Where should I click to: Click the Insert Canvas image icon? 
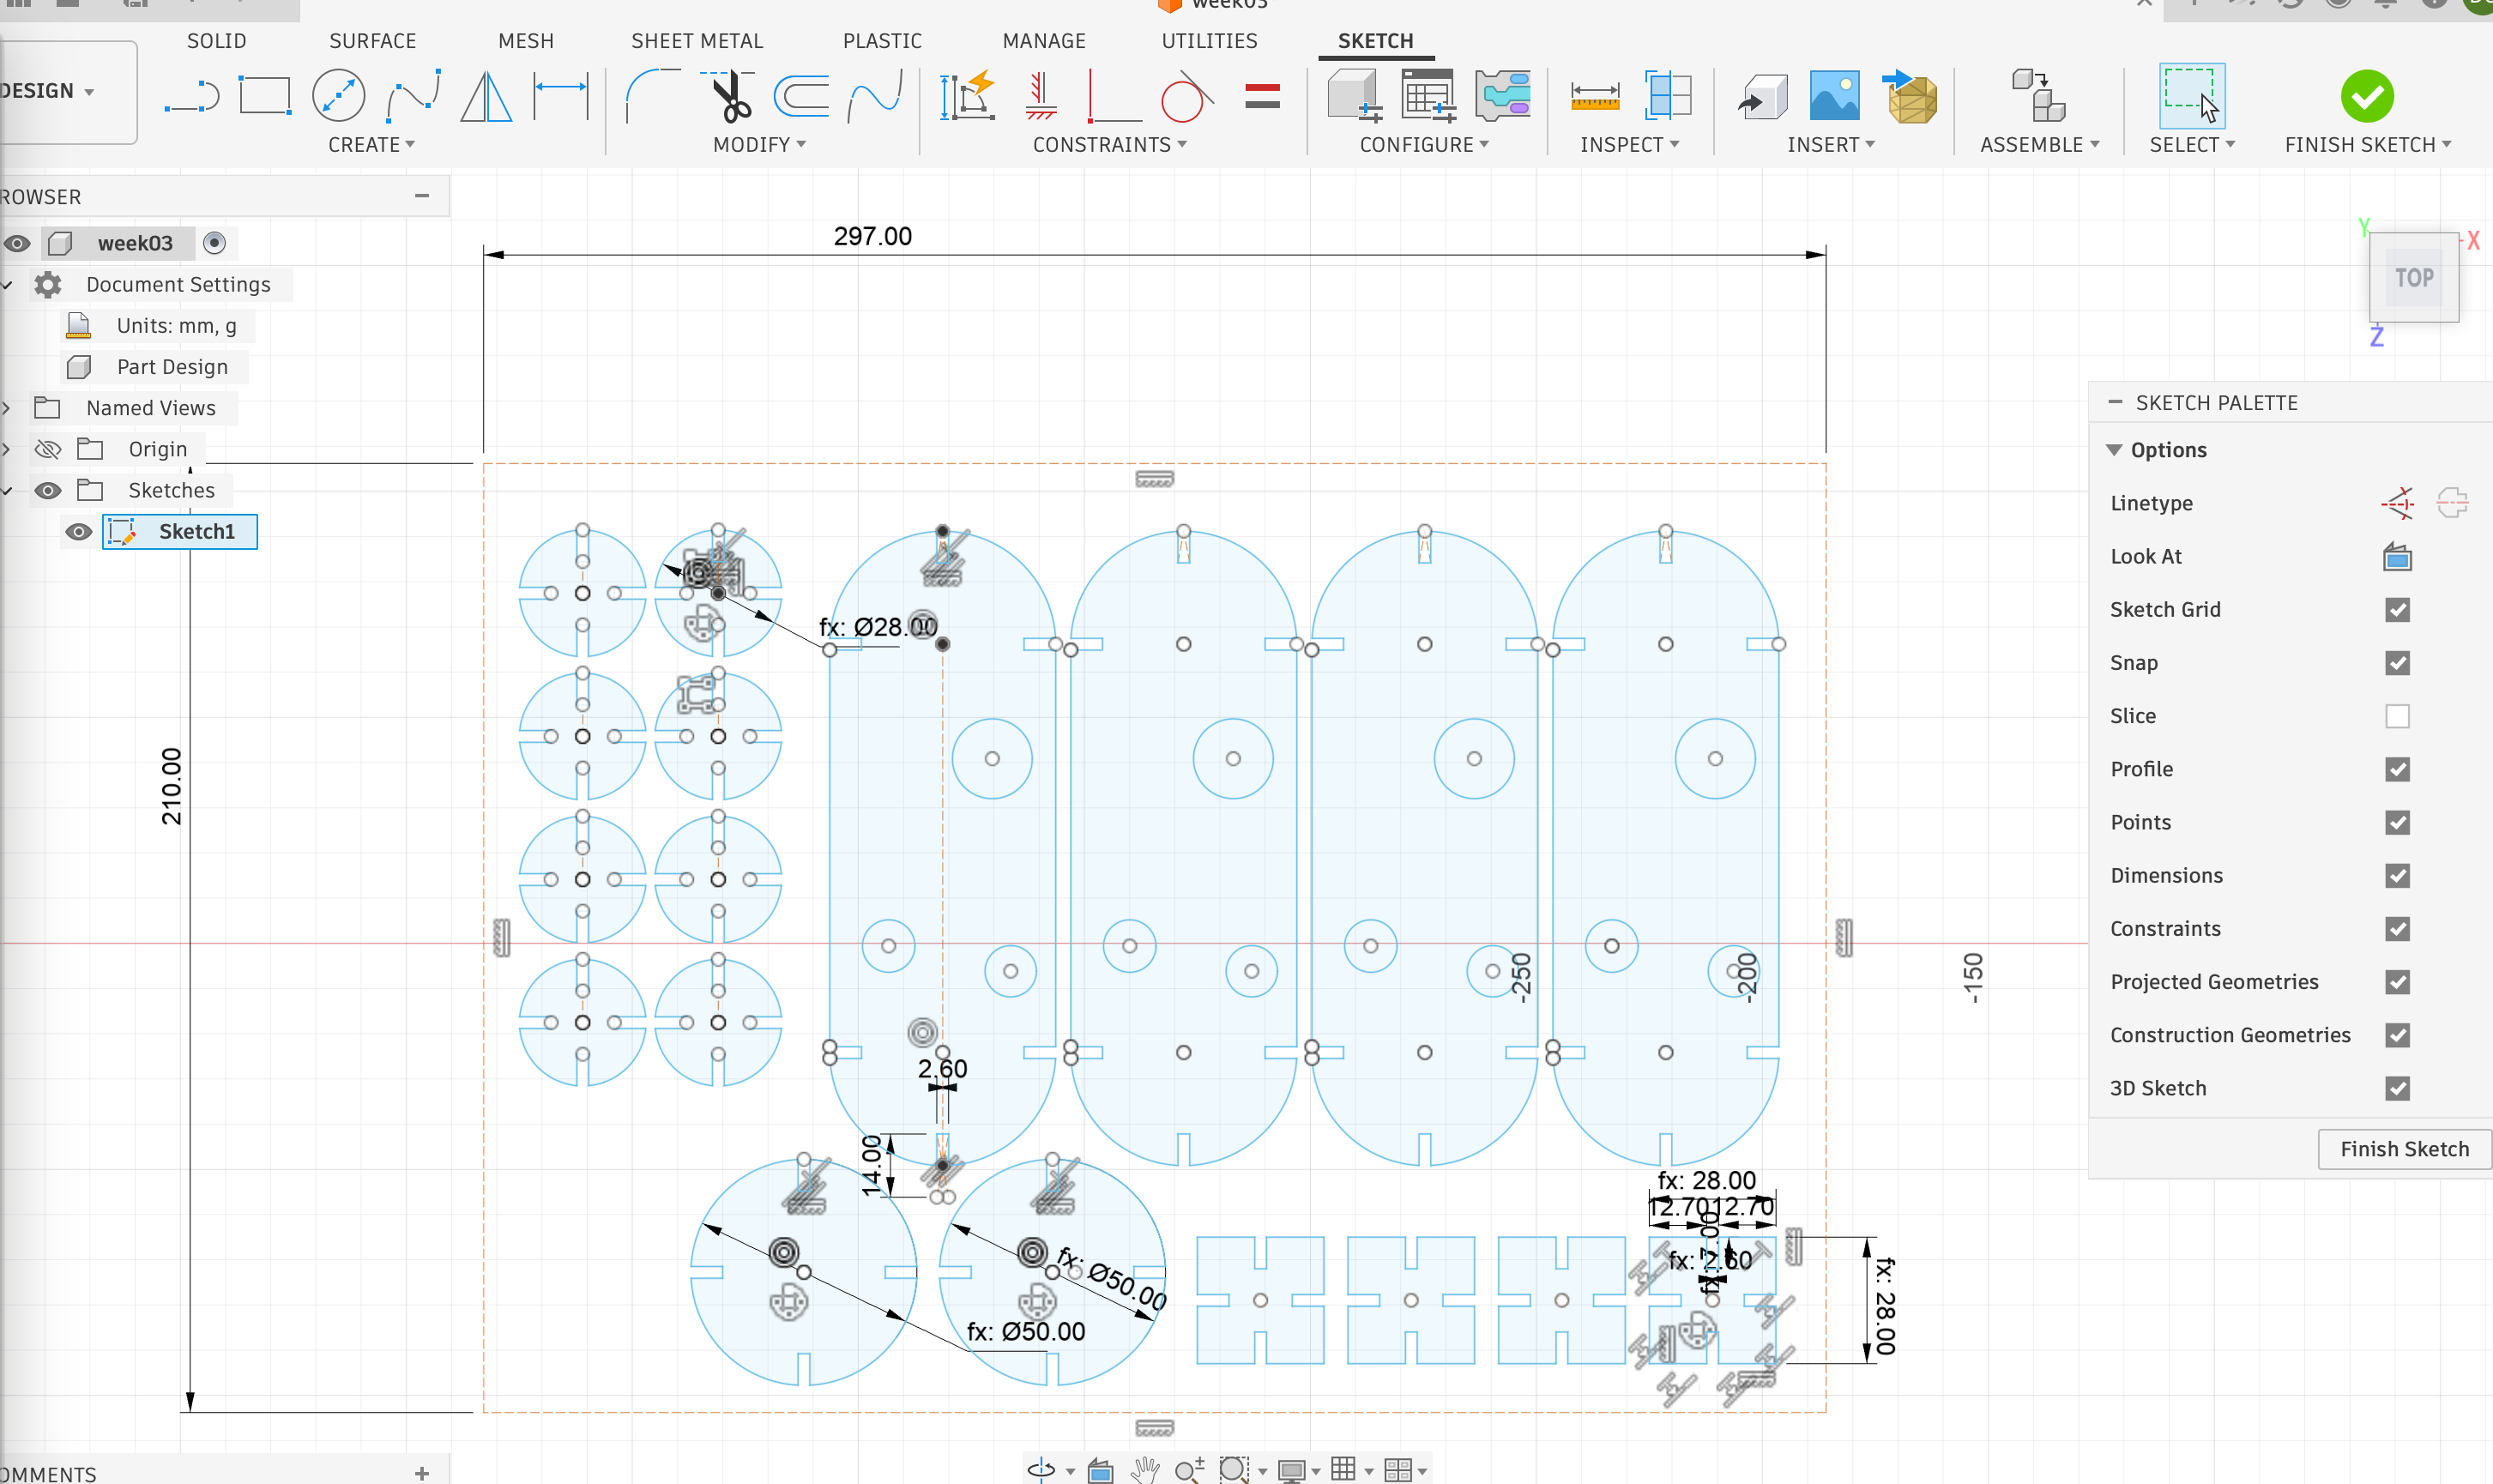click(x=1835, y=97)
